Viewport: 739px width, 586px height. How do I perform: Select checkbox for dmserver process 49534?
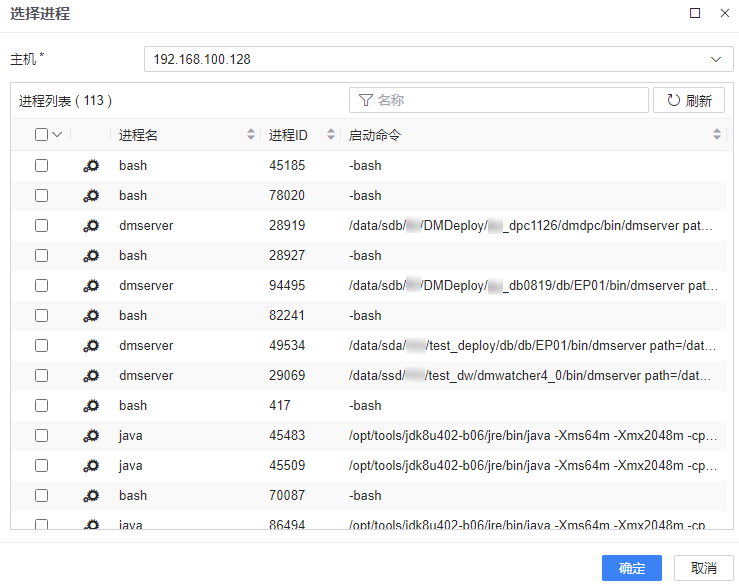point(41,346)
